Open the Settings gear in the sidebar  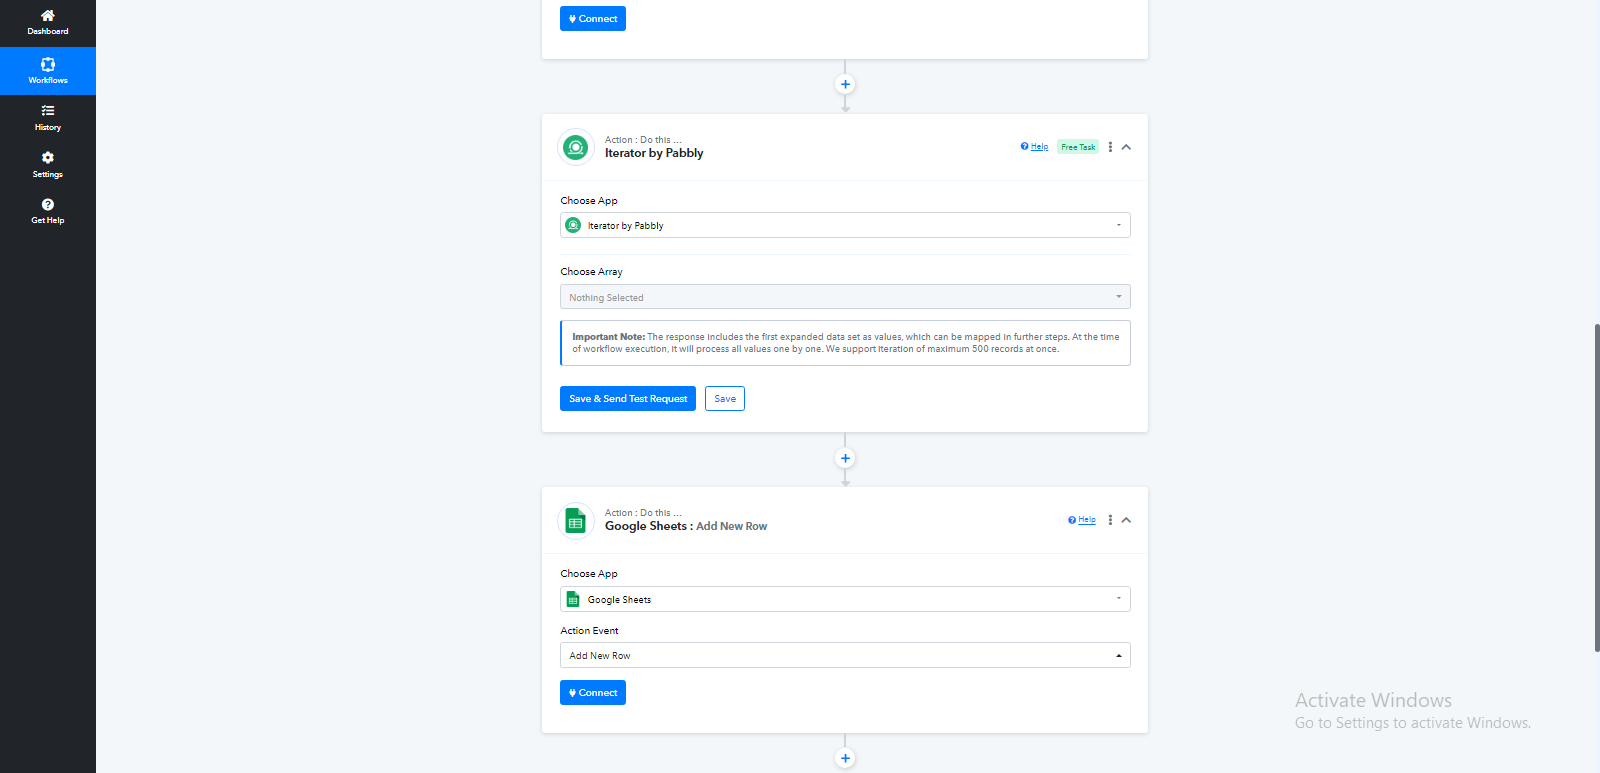pyautogui.click(x=48, y=158)
